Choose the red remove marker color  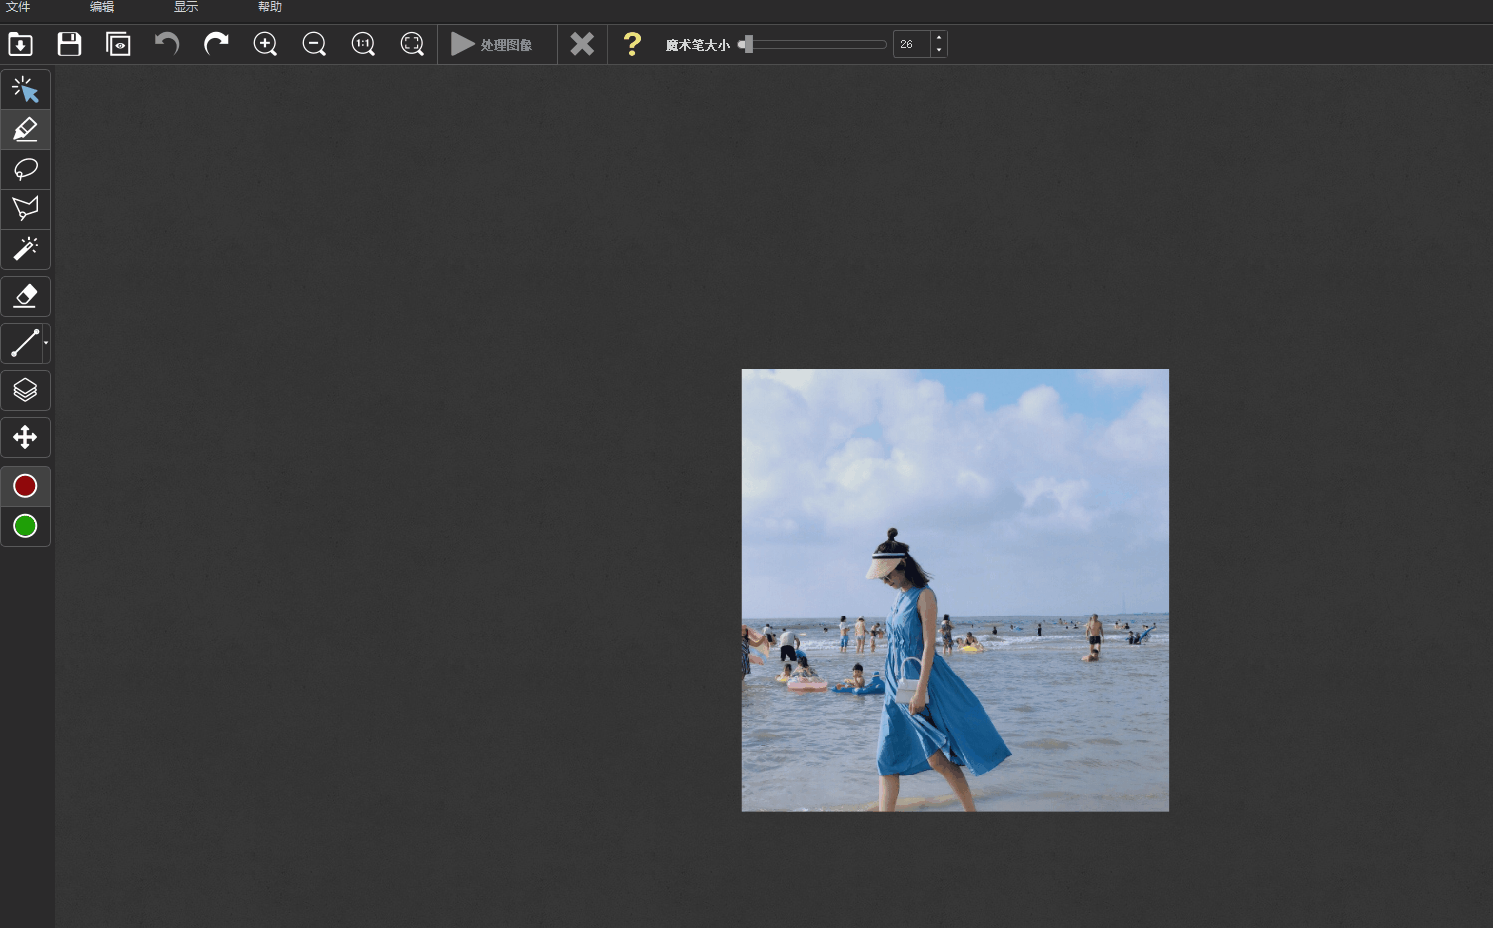25,486
